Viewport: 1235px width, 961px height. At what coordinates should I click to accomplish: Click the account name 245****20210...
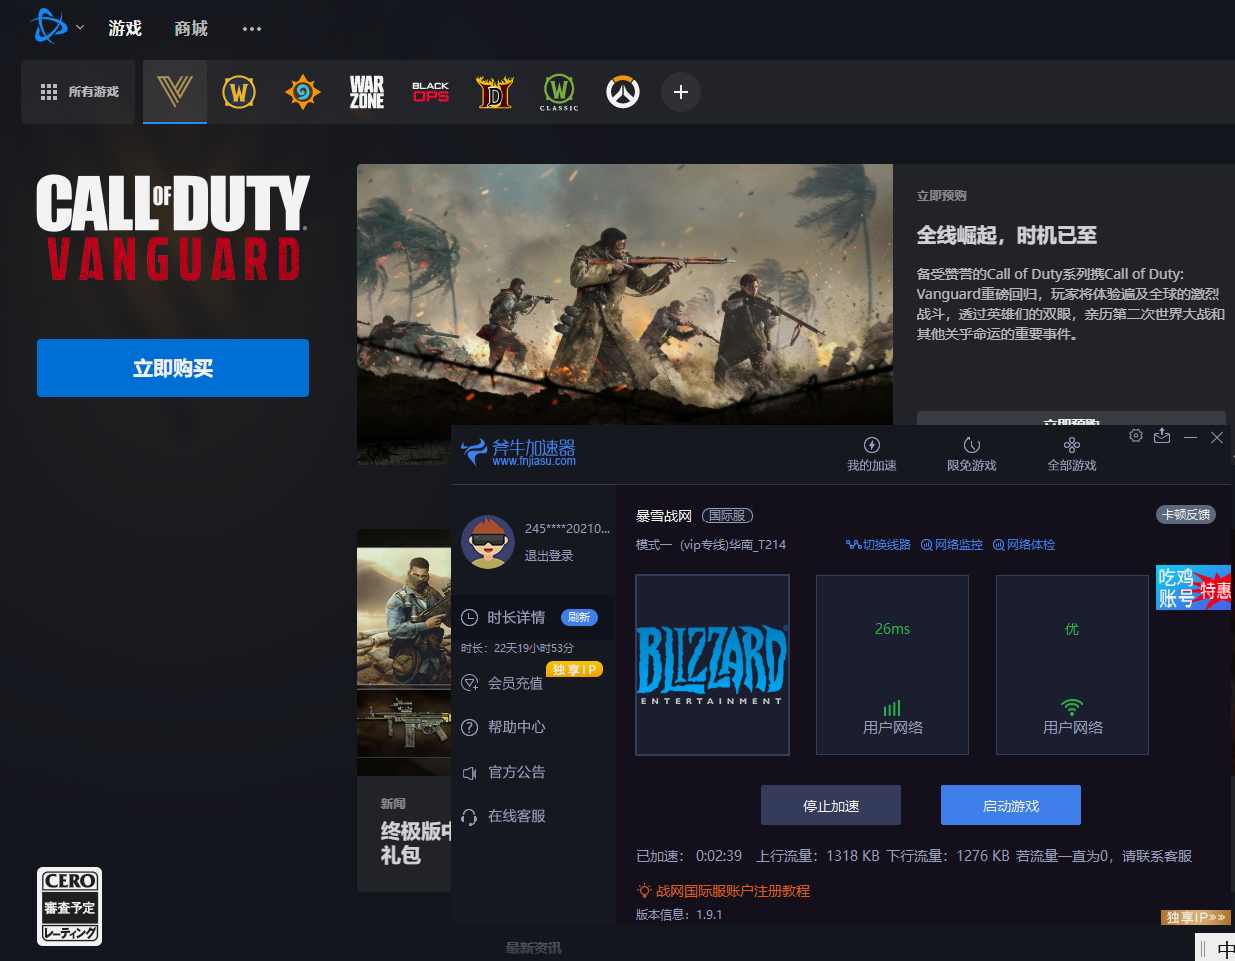point(567,528)
